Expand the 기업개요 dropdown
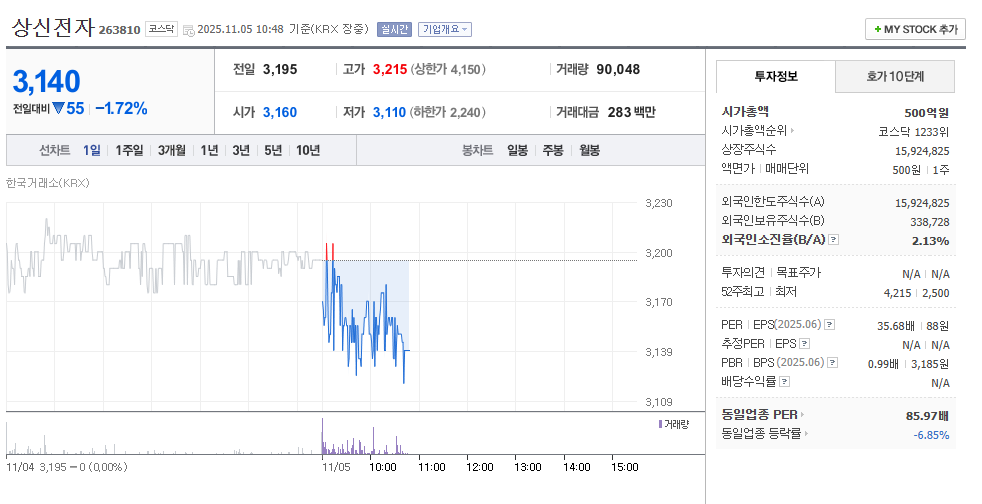Screen dimensions: 982x504 [445, 29]
